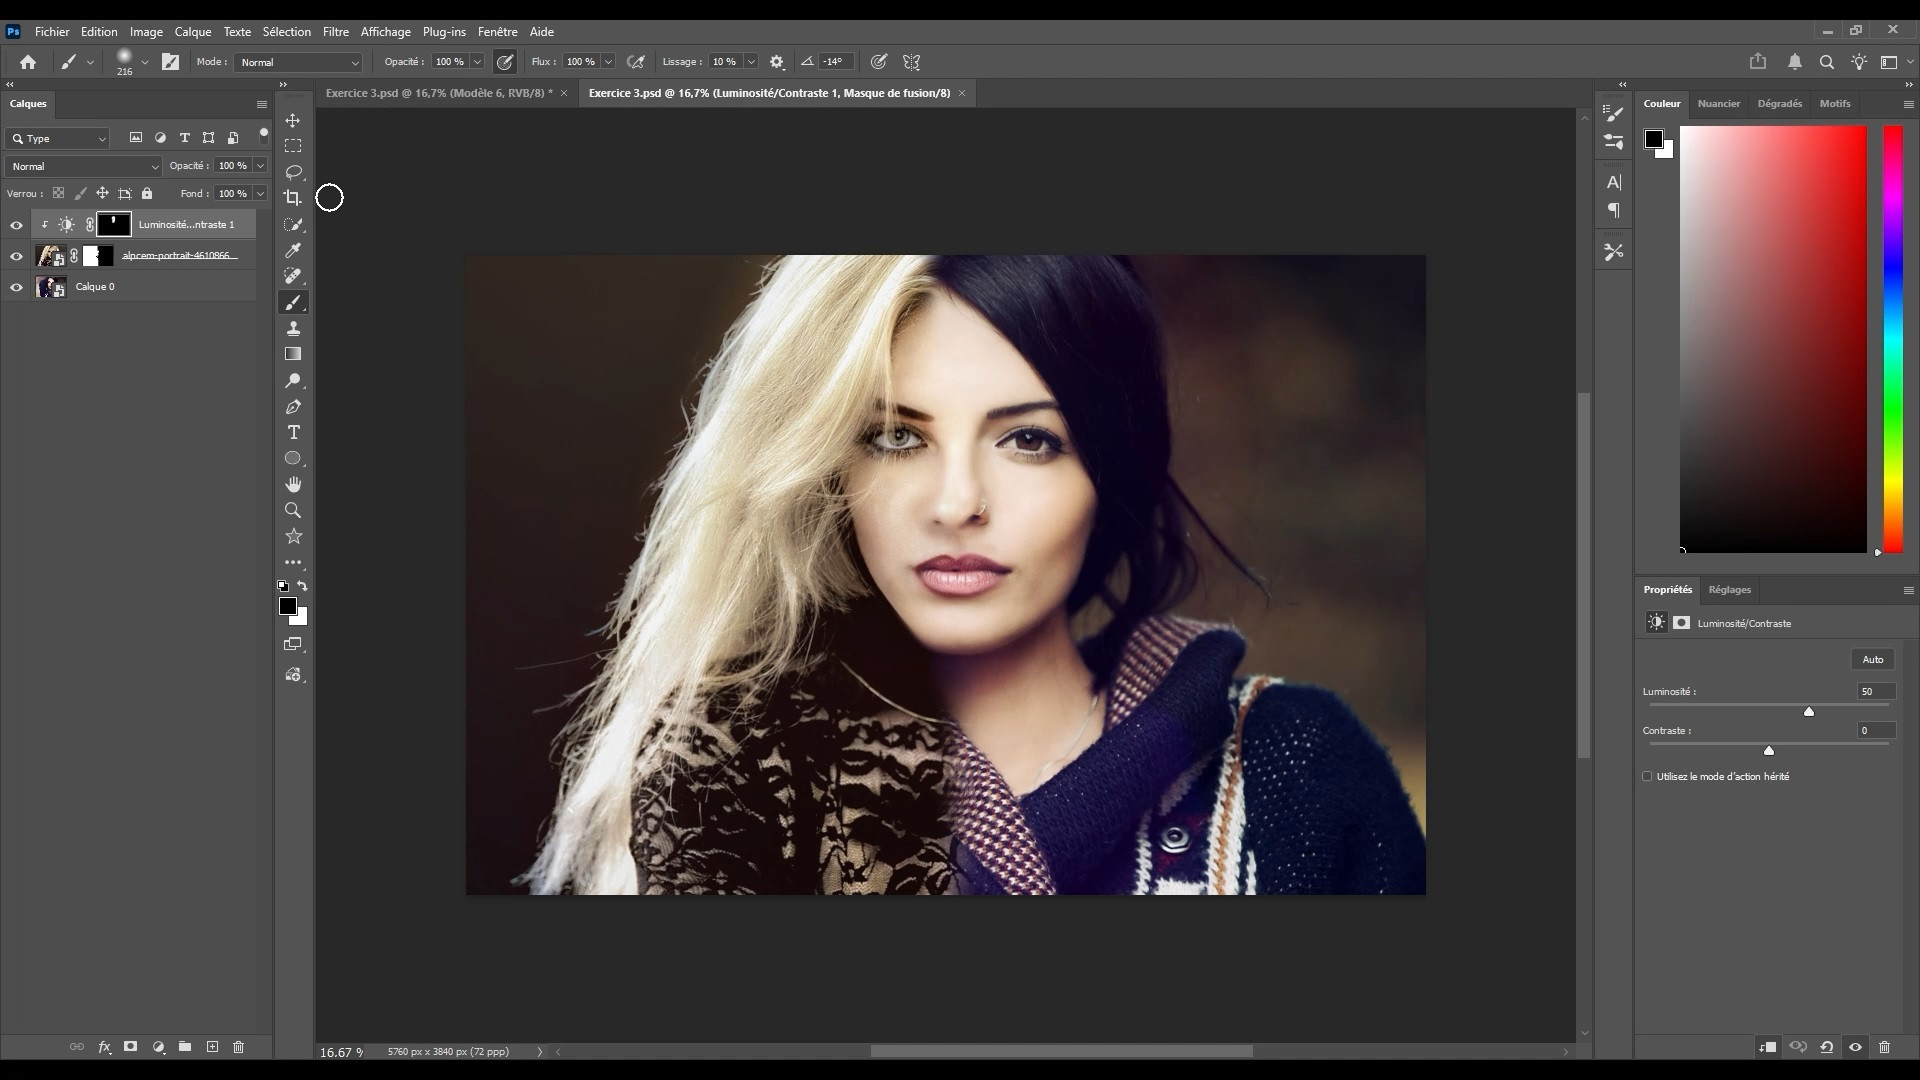Select the Pen tool
Viewport: 1920px width, 1080px height.
pyautogui.click(x=293, y=407)
